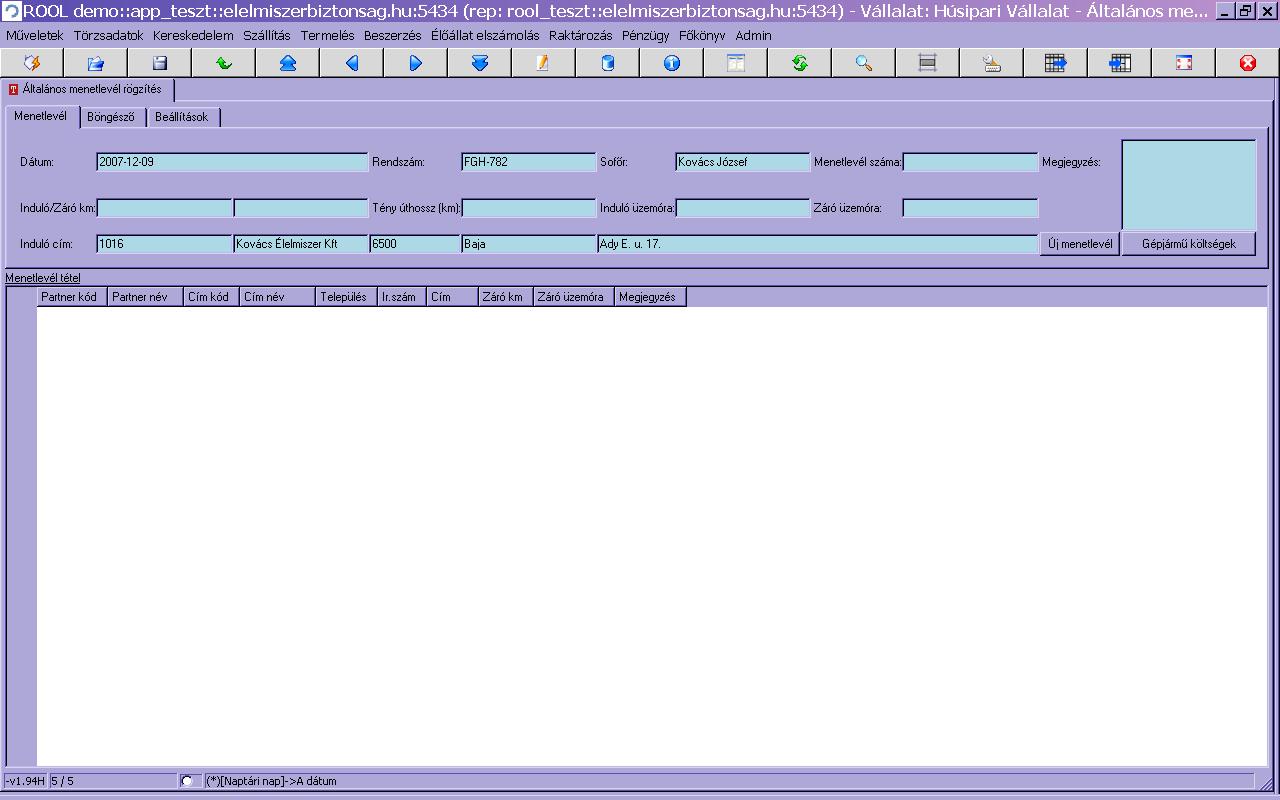This screenshot has height=800, width=1280.
Task: Click the red X close toolbar icon
Action: [1248, 63]
